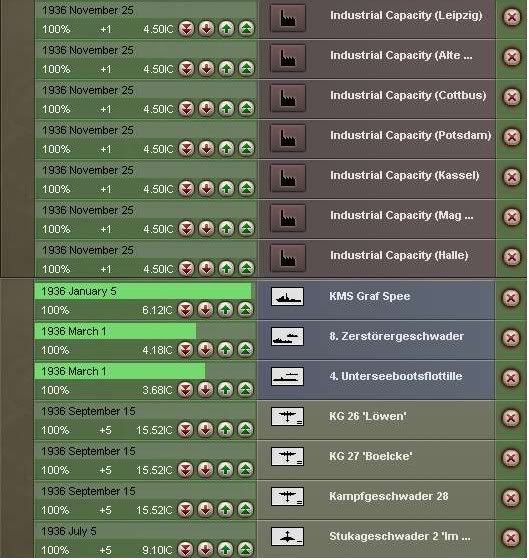Move Industrial Capacity (Cottbus) to queue bottom
The height and width of the screenshot is (560, 529).
click(186, 109)
